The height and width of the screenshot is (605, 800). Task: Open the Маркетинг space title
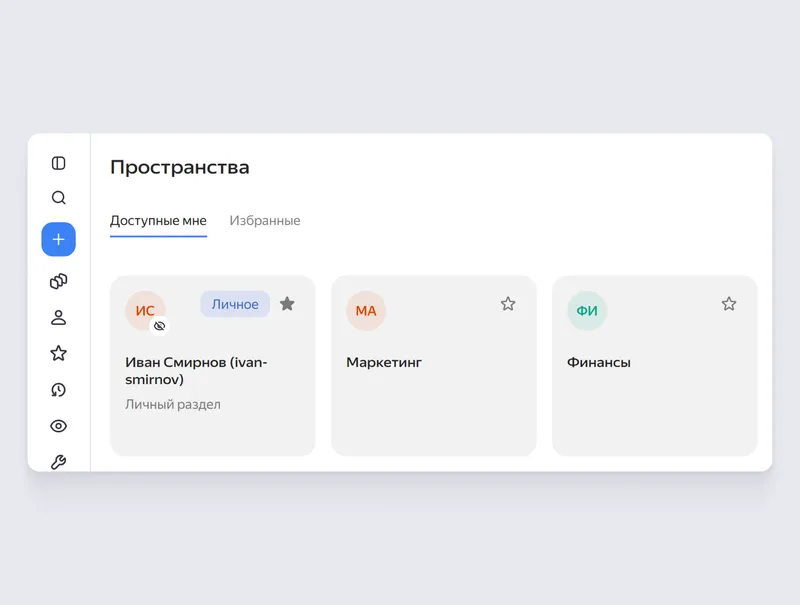[x=384, y=363]
